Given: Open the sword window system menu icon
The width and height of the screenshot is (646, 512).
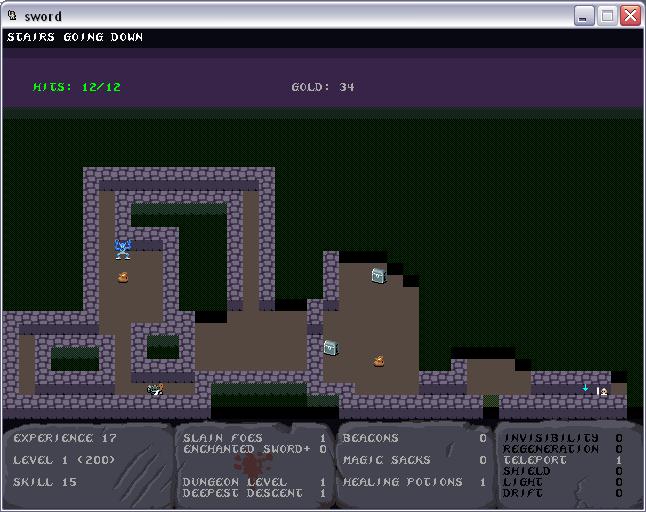Looking at the screenshot, I should point(12,16).
